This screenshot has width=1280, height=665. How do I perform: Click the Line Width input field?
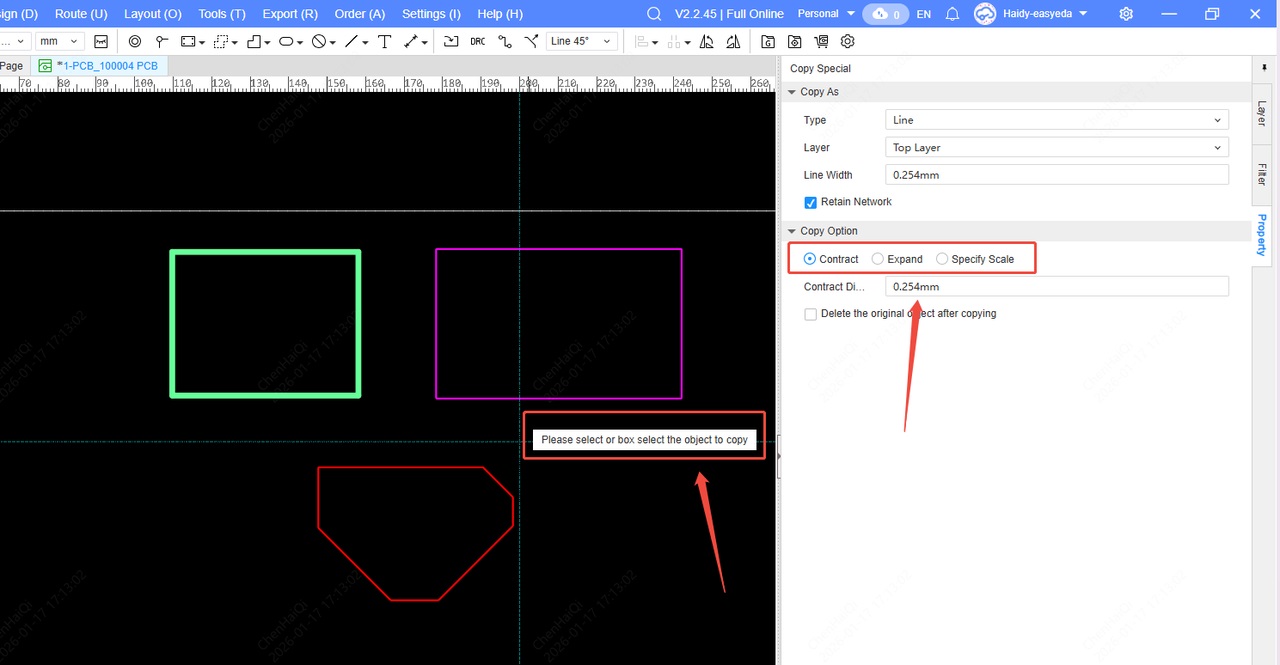click(x=1056, y=175)
